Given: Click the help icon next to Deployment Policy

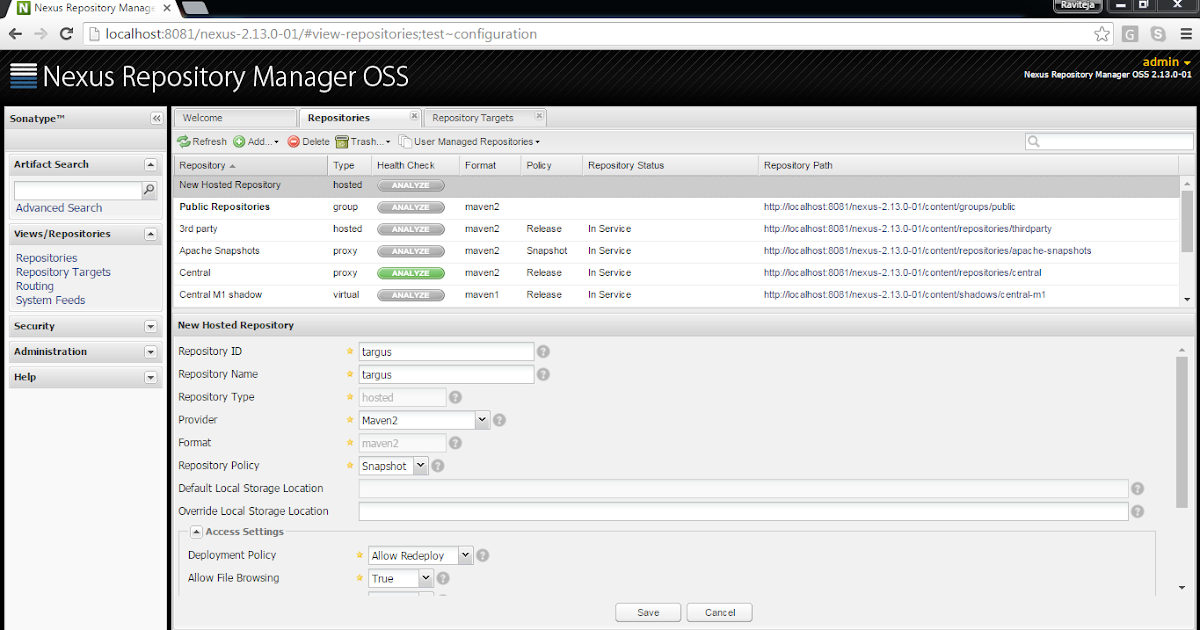Looking at the screenshot, I should pyautogui.click(x=482, y=555).
